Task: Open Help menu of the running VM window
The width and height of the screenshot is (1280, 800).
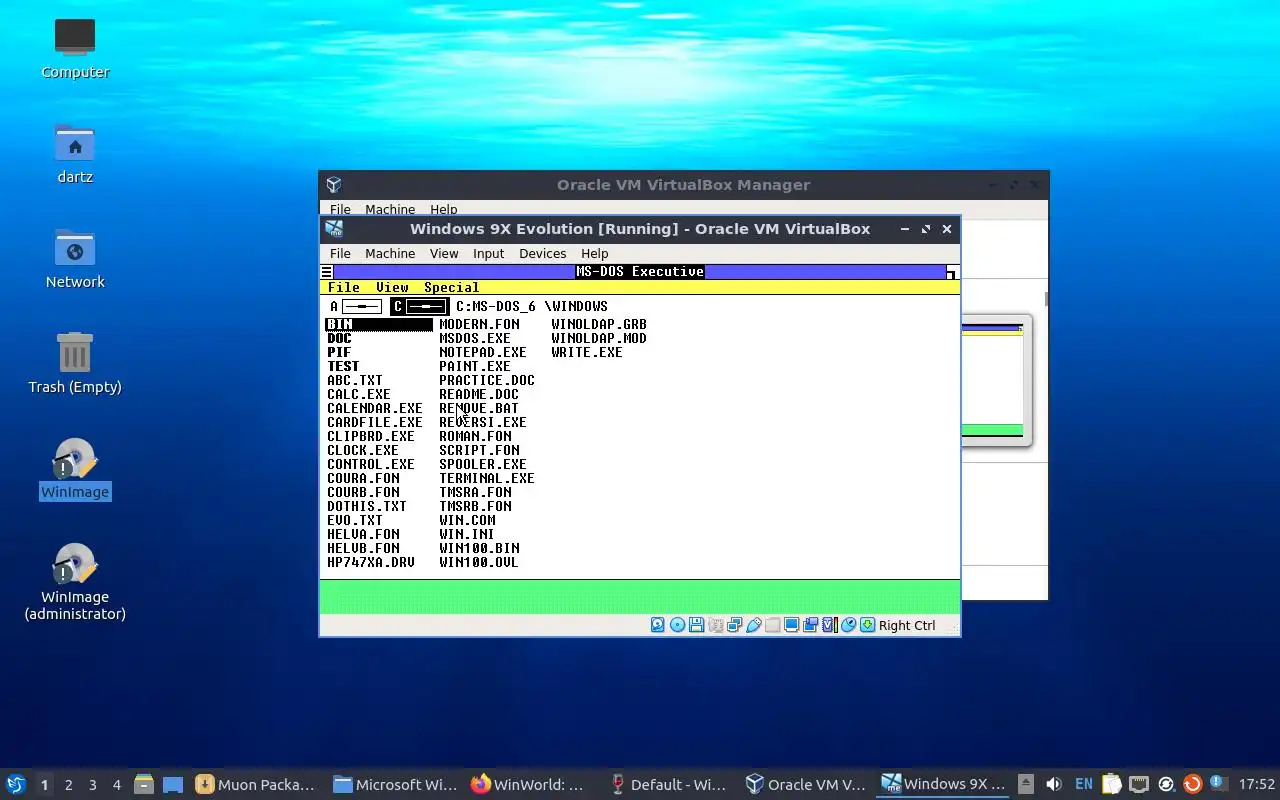Action: coord(594,253)
